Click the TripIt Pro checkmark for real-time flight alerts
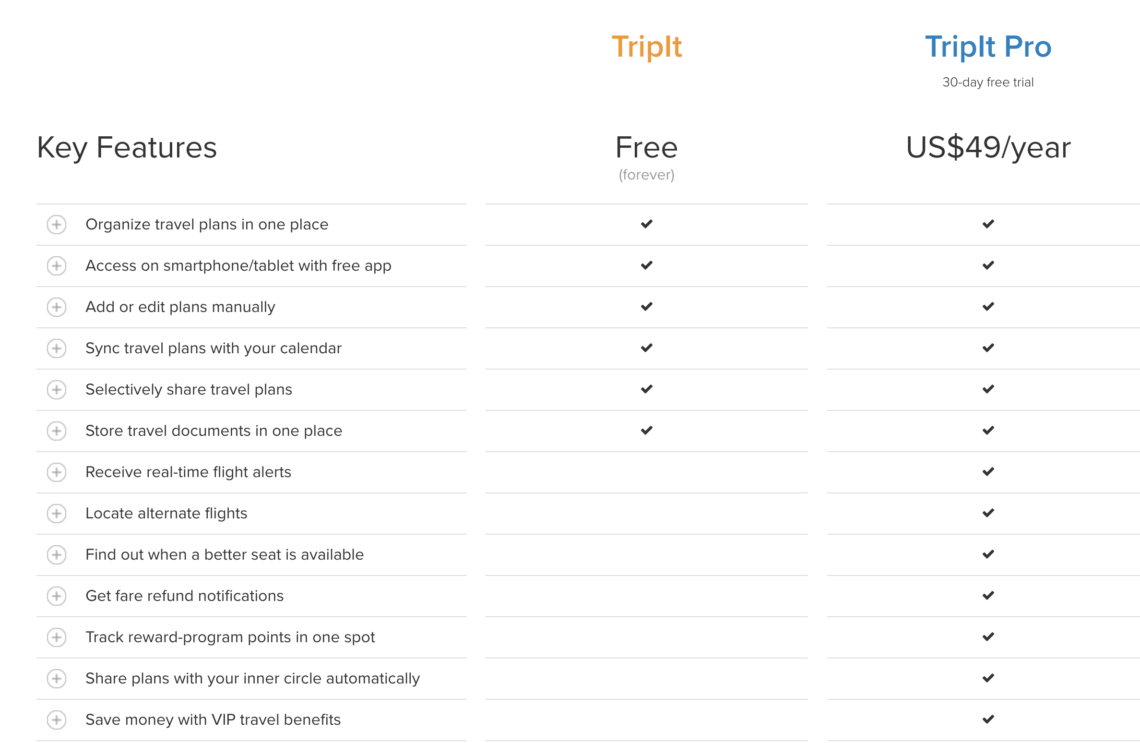 (987, 471)
